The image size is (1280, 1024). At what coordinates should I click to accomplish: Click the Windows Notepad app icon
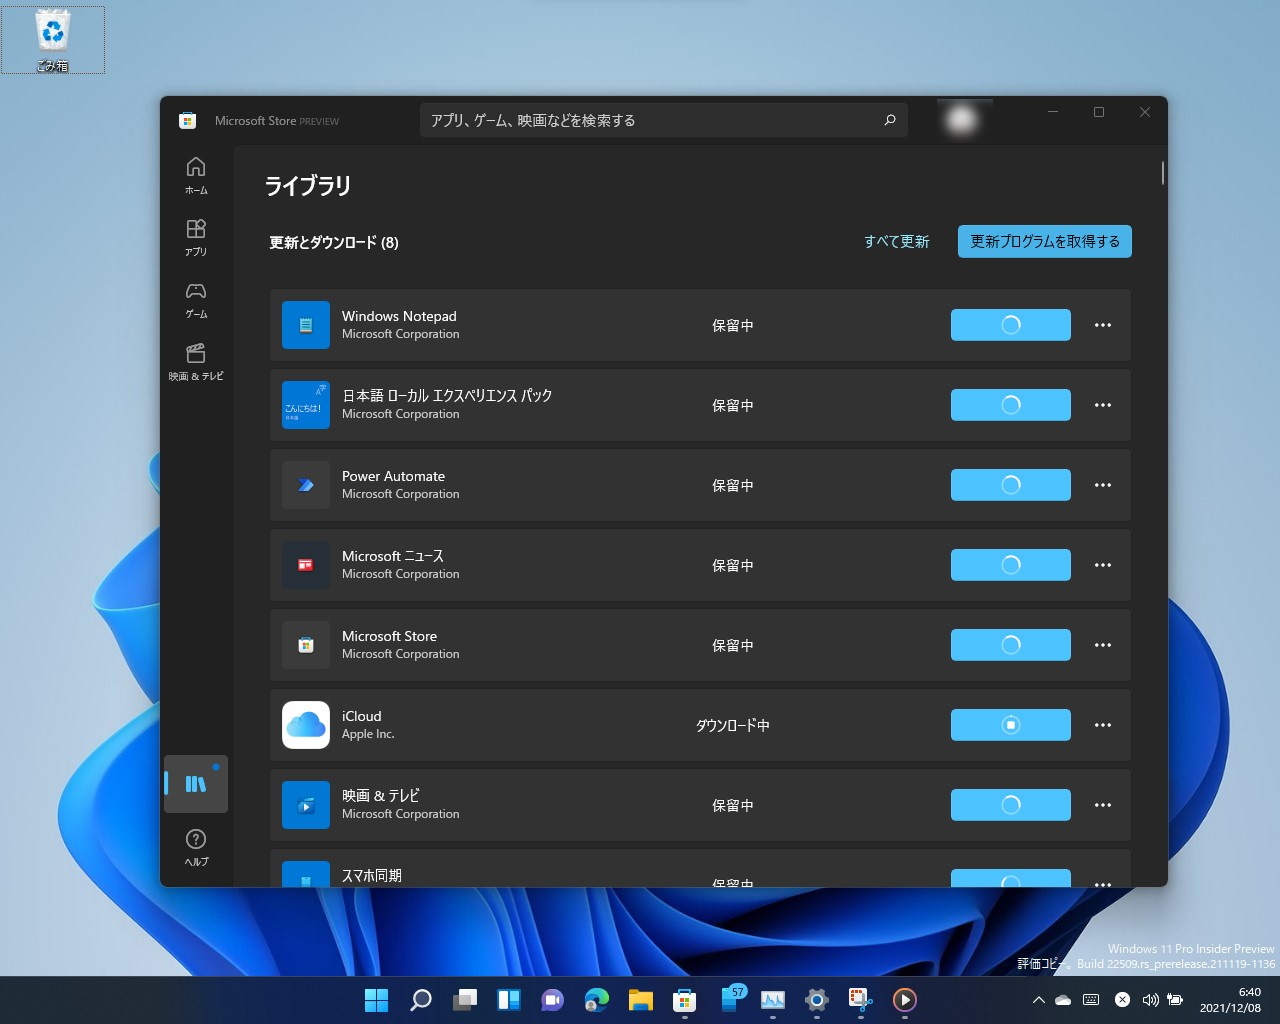click(306, 325)
